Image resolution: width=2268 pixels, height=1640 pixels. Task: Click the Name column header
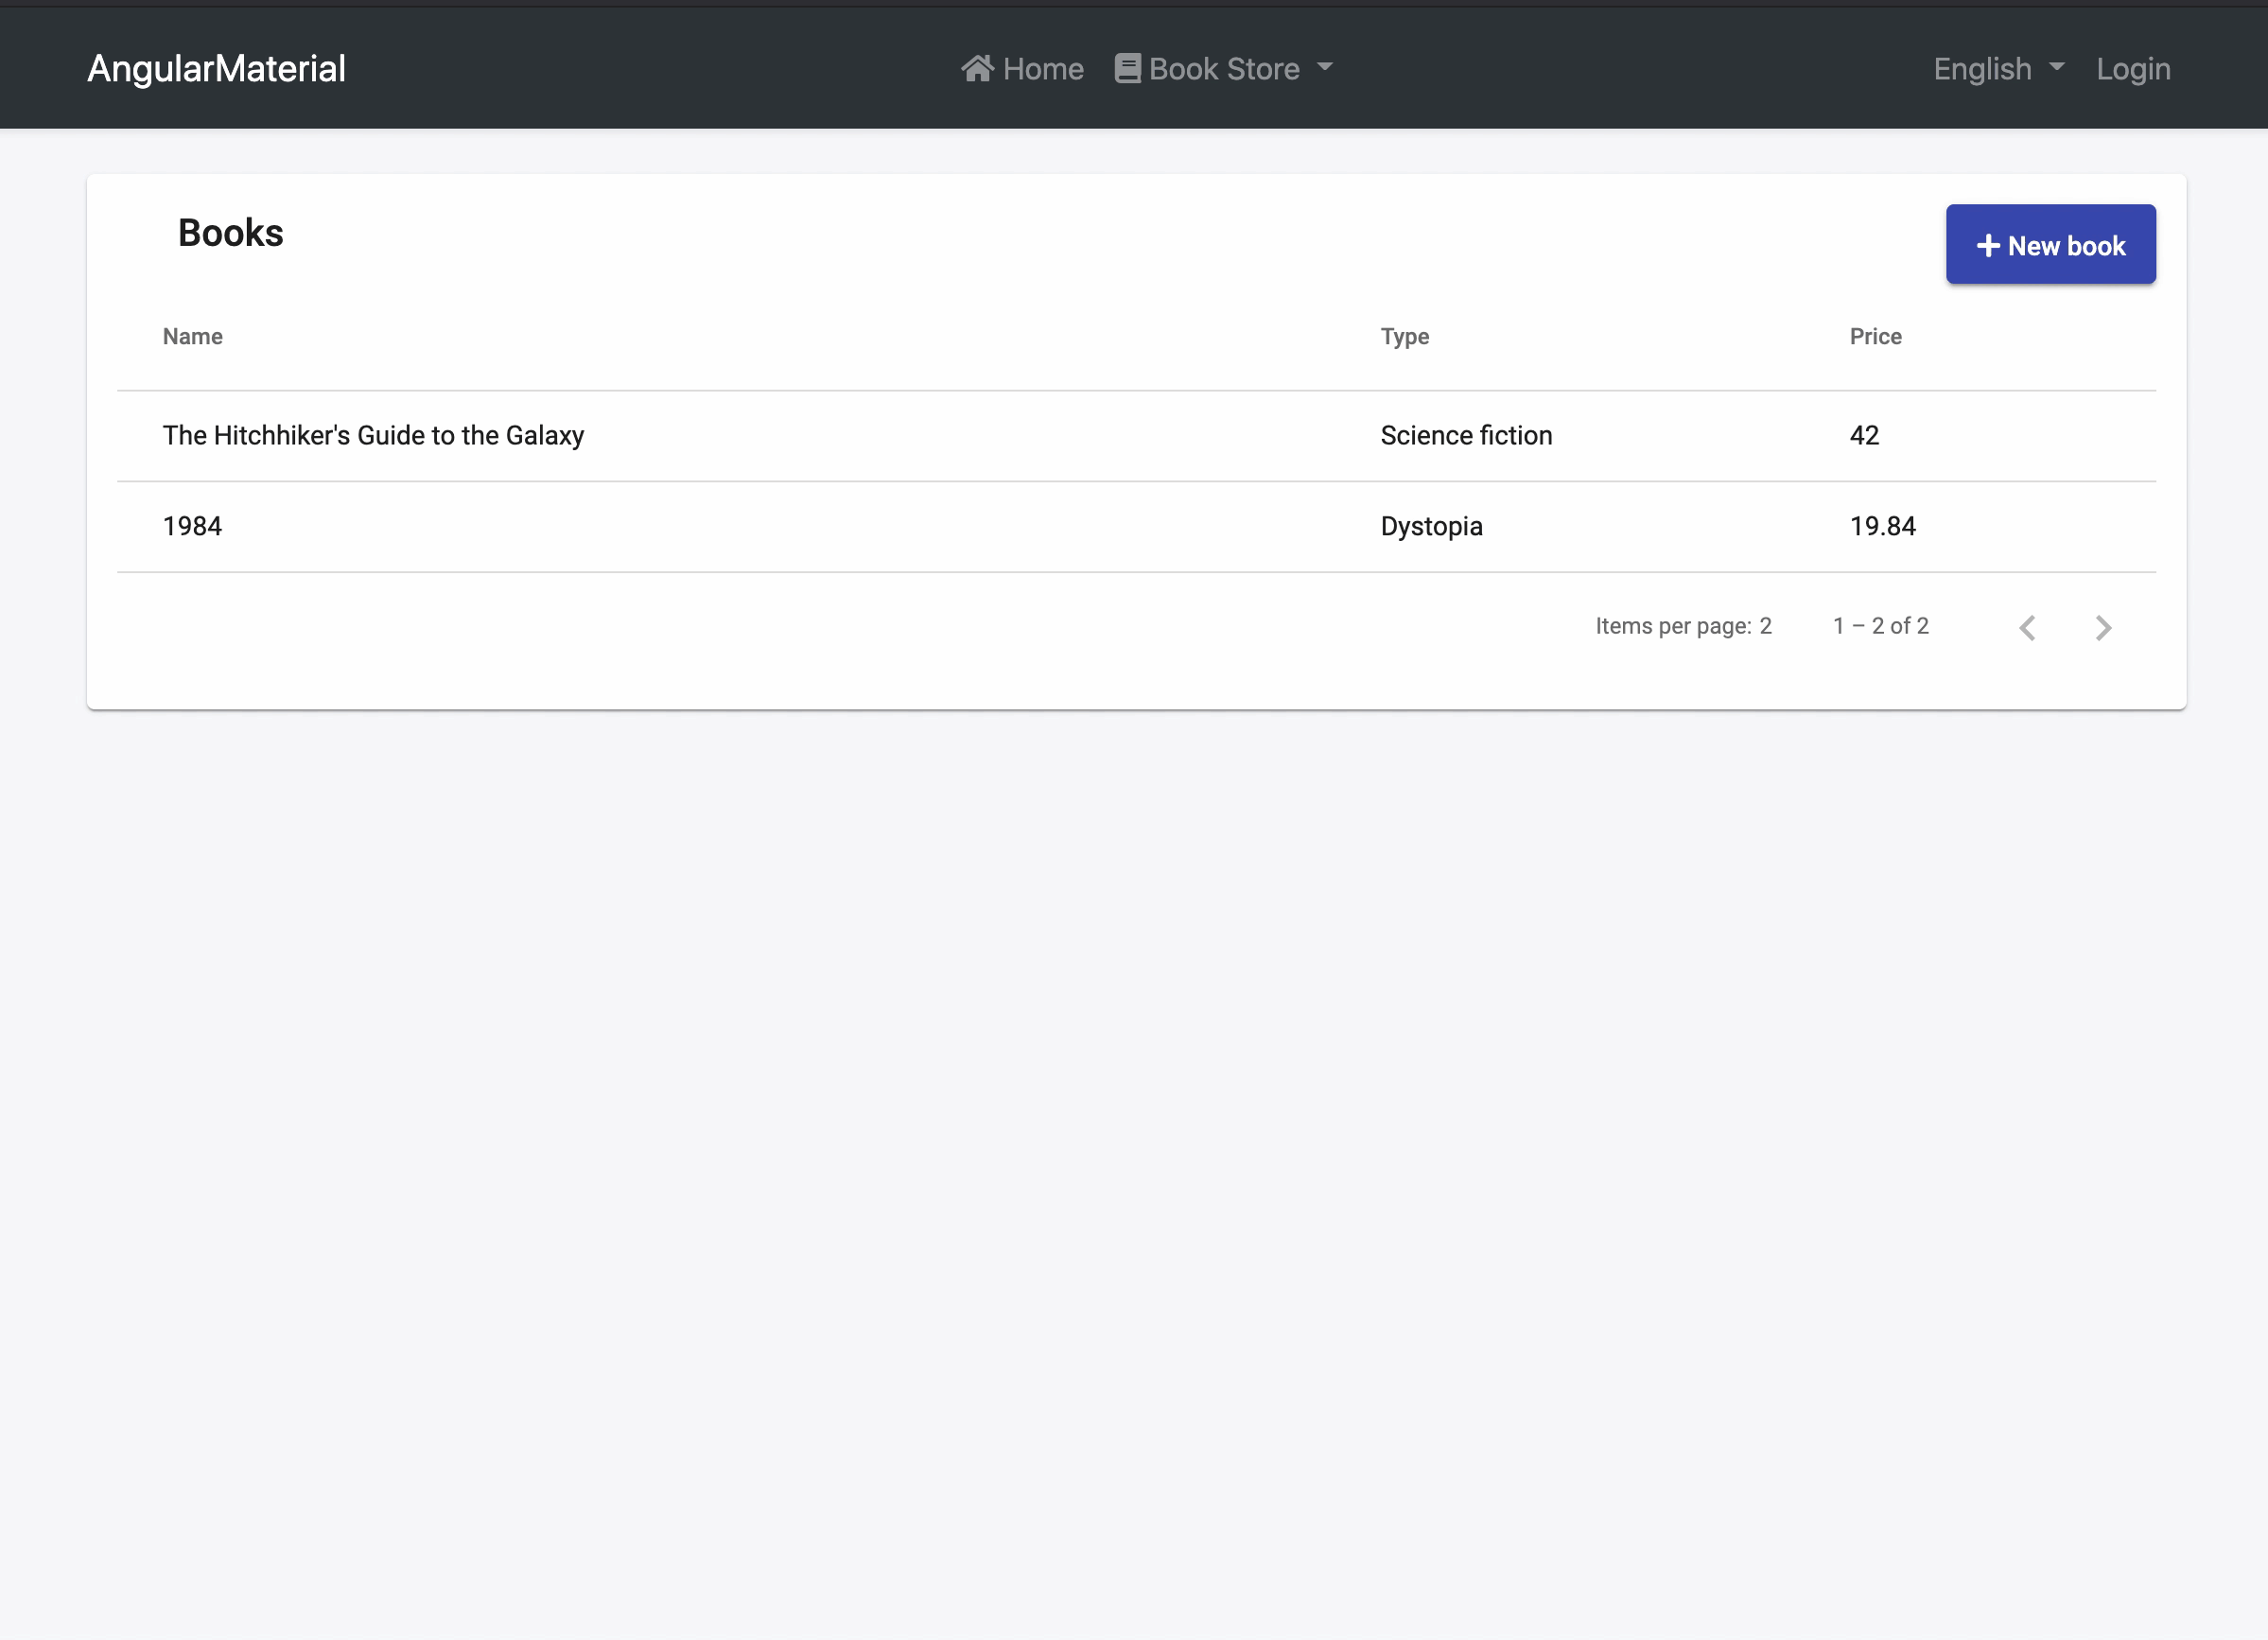(x=193, y=337)
